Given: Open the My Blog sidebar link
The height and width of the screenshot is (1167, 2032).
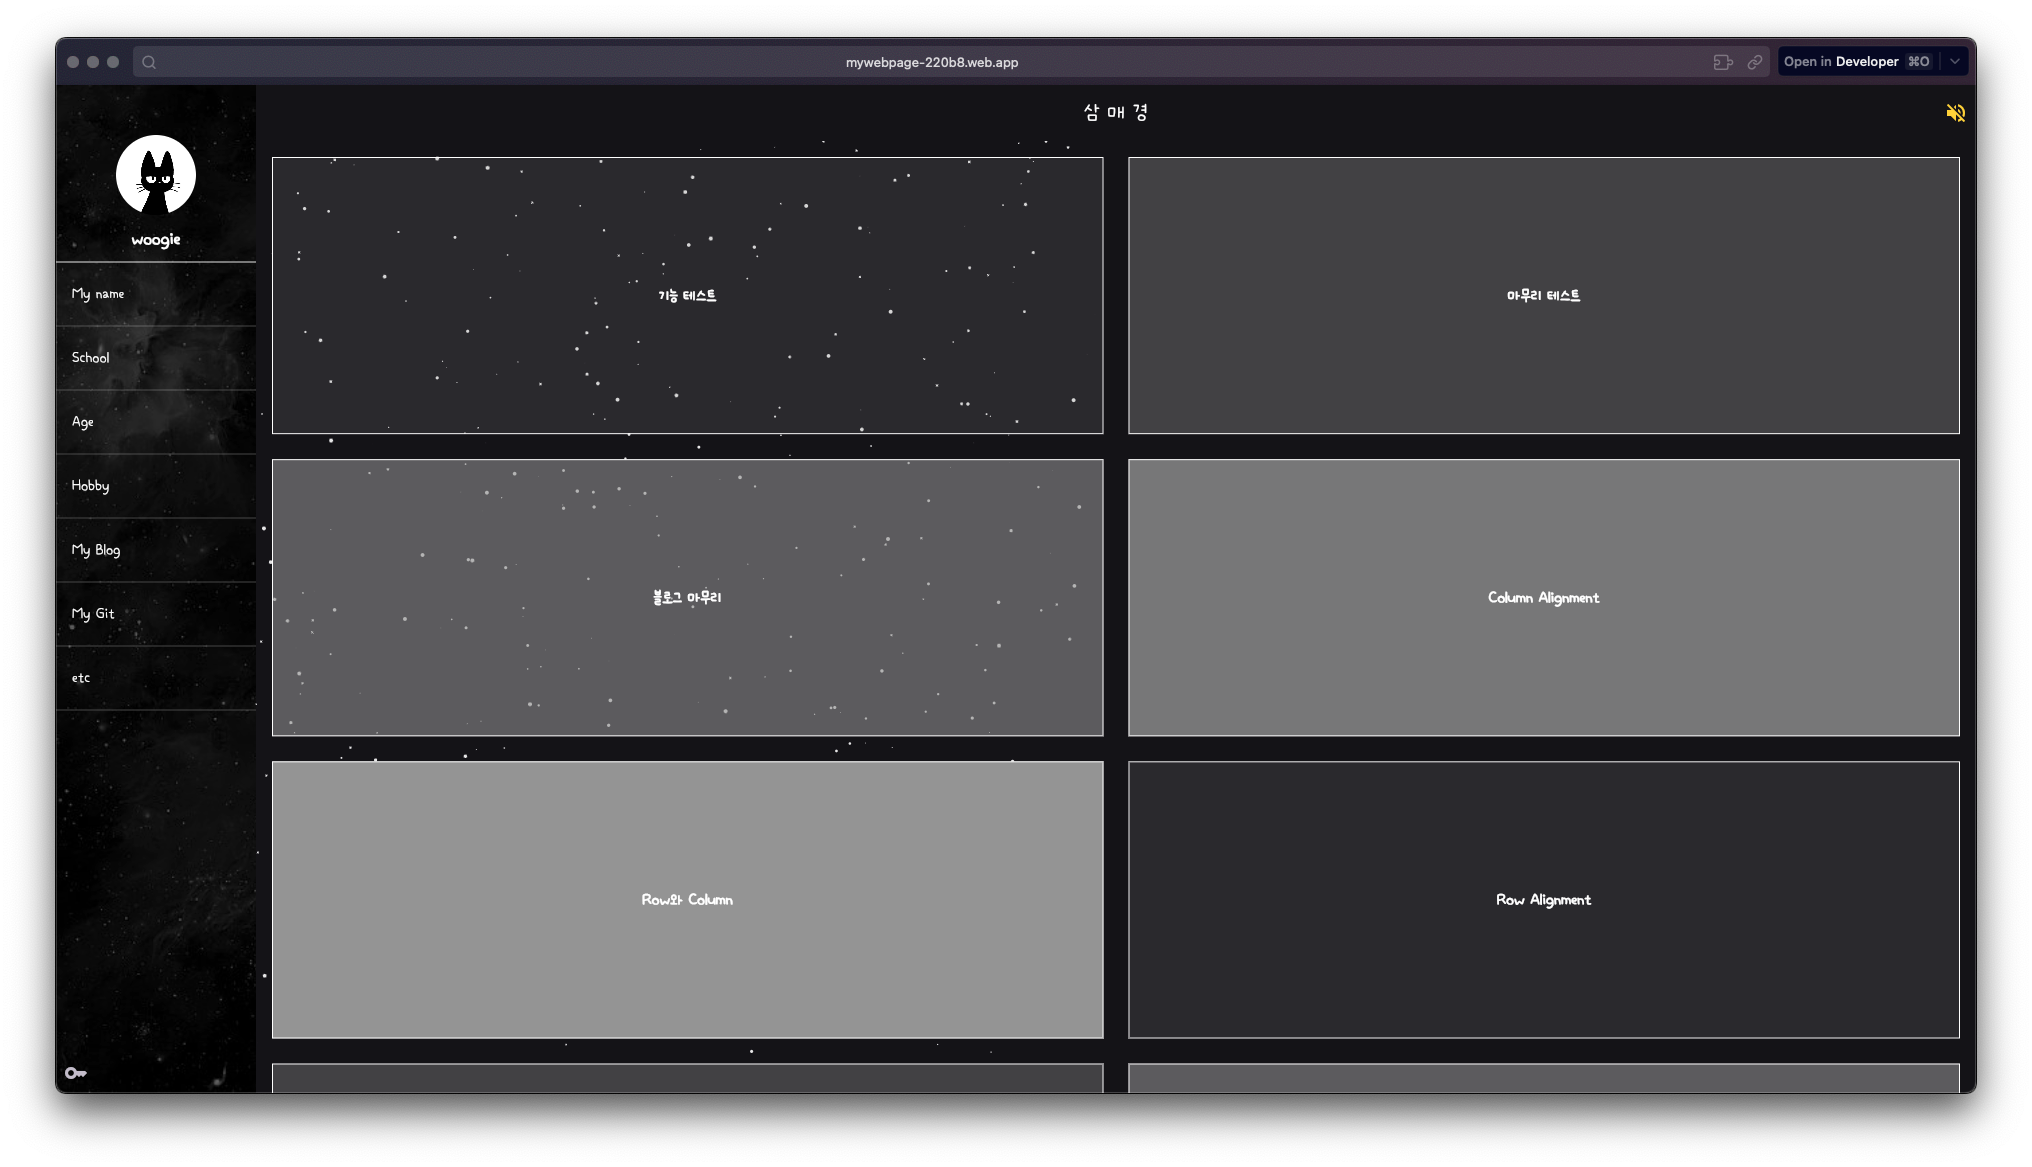Looking at the screenshot, I should click(x=96, y=550).
